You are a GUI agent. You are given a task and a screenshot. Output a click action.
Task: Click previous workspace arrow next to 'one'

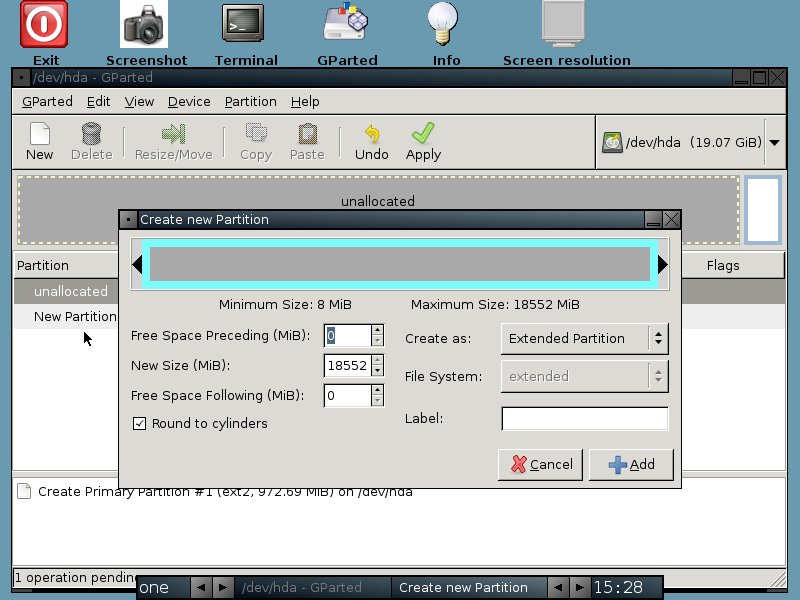[x=201, y=587]
